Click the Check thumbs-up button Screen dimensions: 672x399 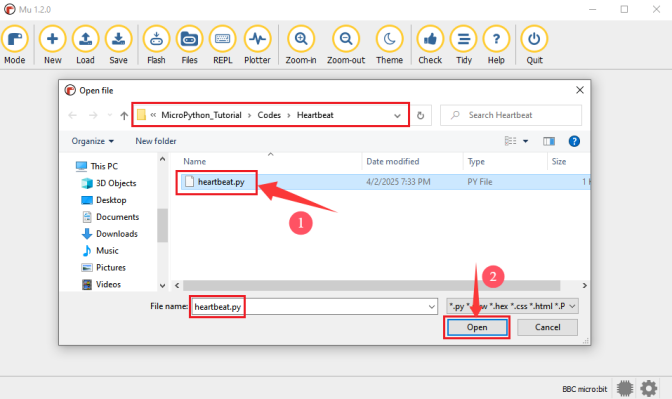point(430,45)
